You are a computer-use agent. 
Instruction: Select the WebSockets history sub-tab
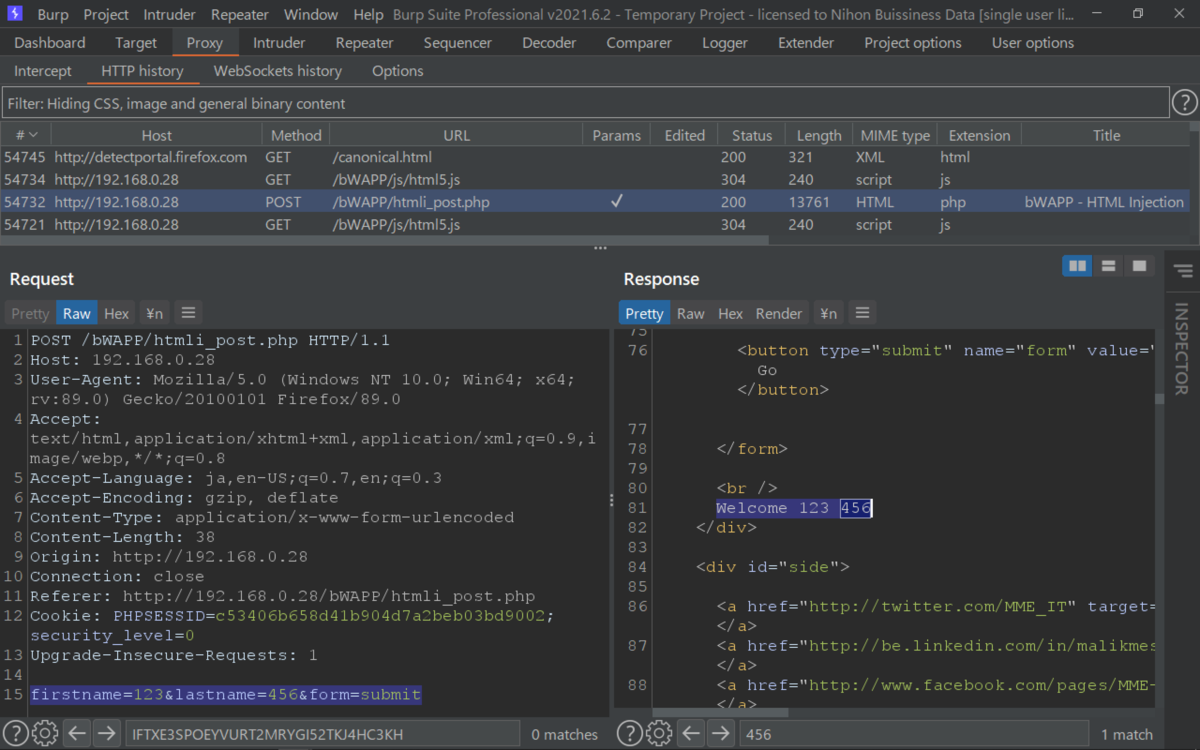278,71
